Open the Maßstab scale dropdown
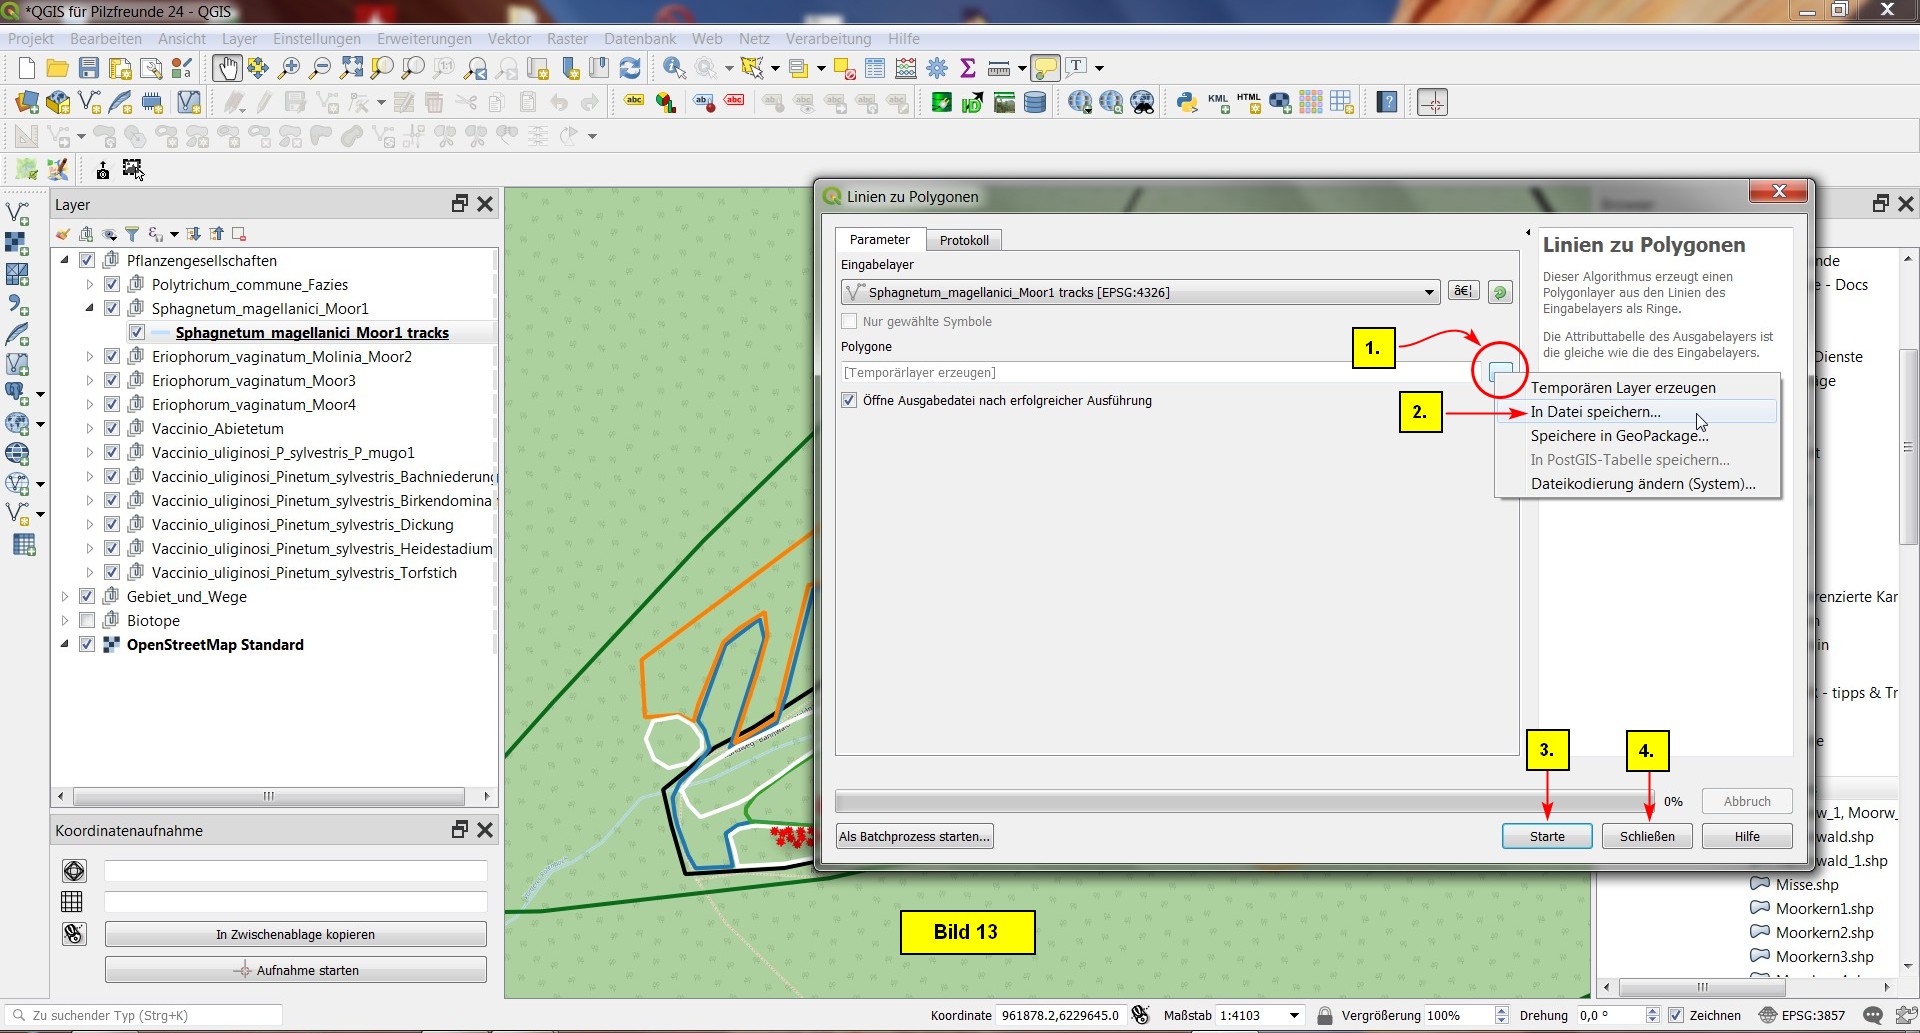Image resolution: width=1920 pixels, height=1033 pixels. 1294,1016
